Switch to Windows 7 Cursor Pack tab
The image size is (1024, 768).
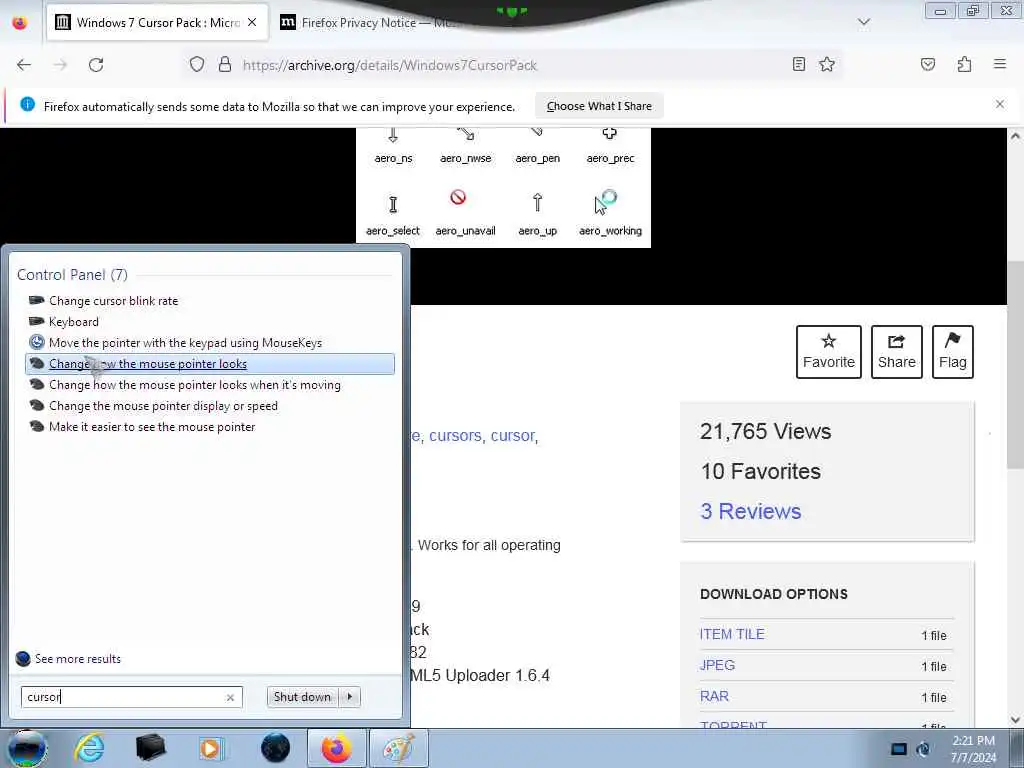(157, 23)
